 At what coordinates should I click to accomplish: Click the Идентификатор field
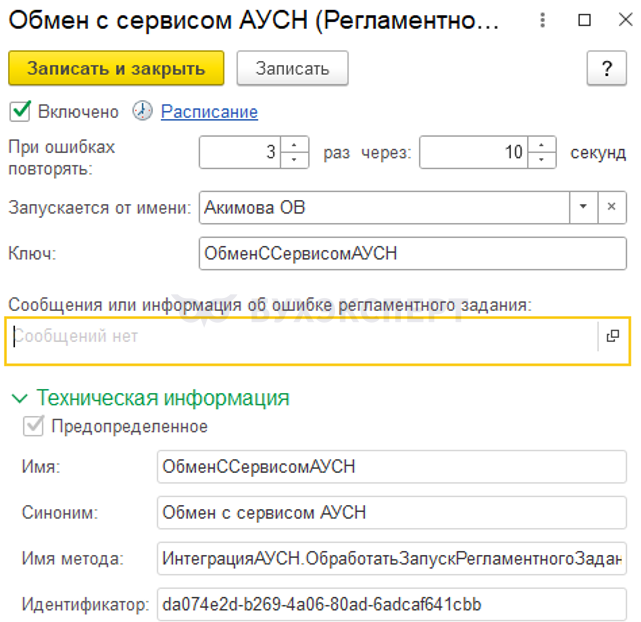392,604
